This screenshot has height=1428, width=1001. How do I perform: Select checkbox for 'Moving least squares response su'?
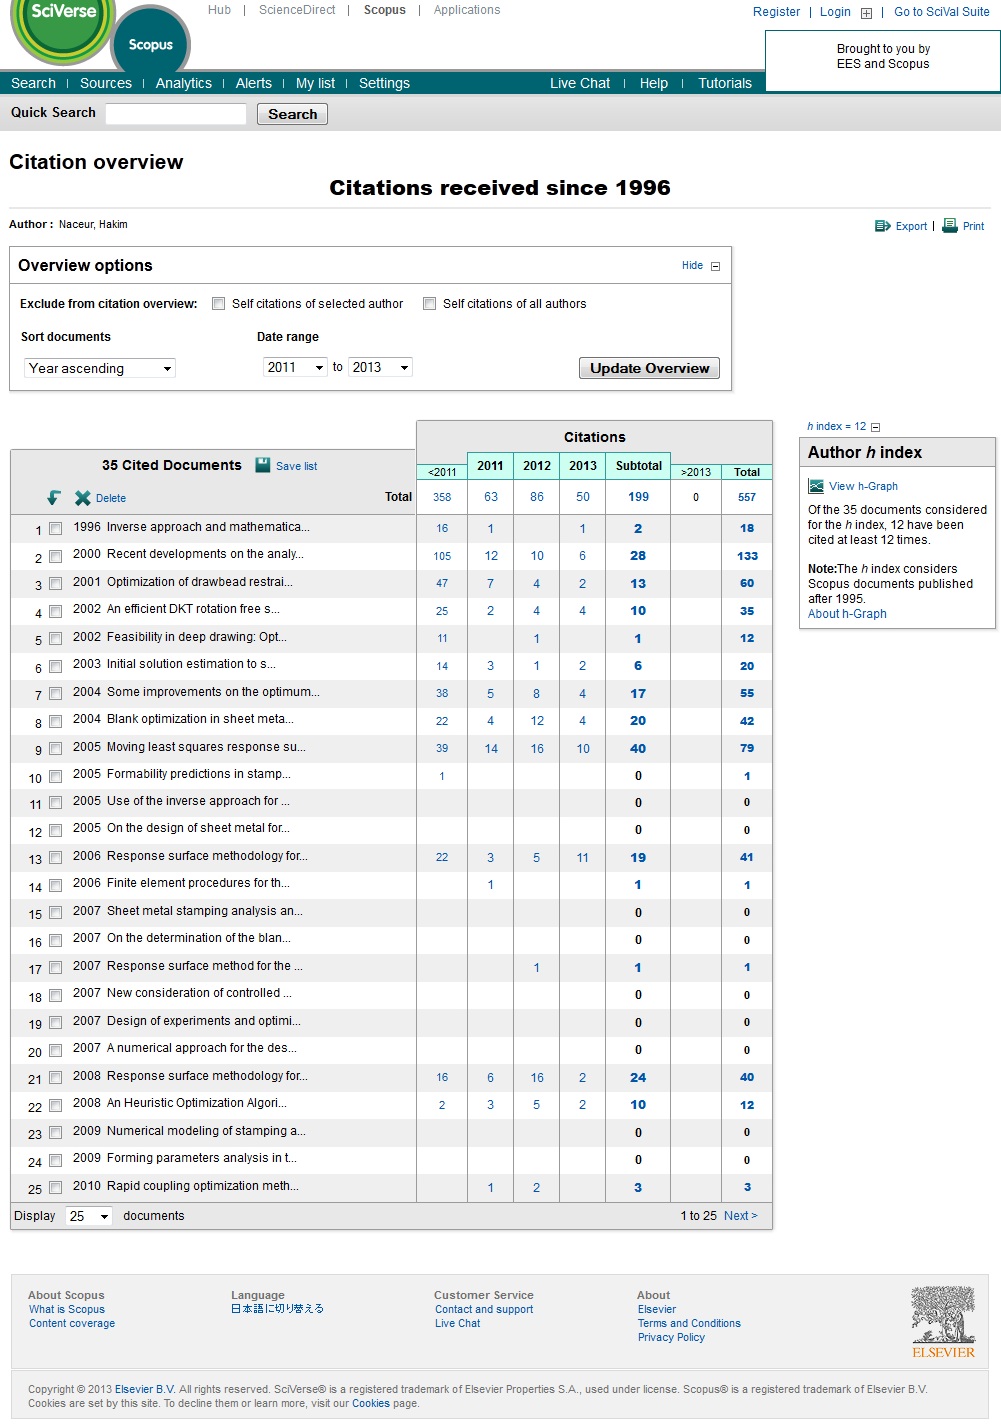point(56,749)
